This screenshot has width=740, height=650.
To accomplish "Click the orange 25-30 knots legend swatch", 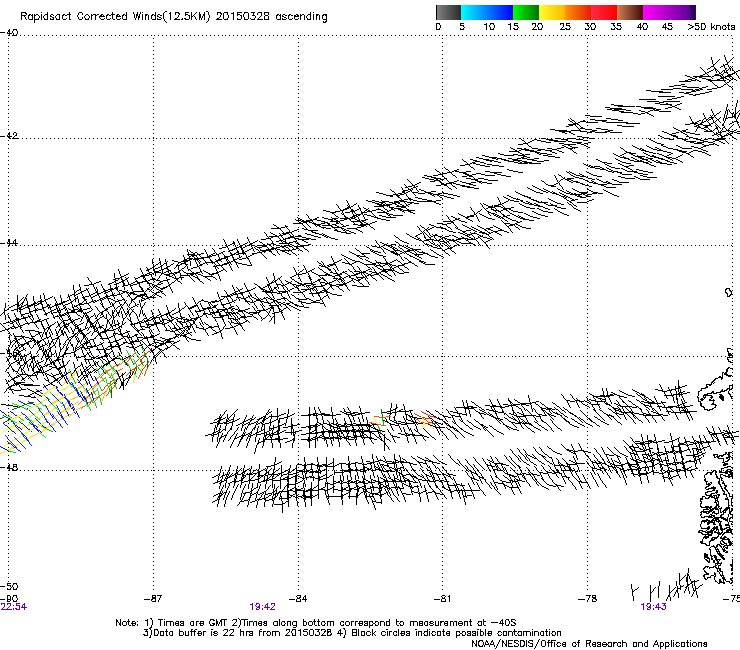I will [578, 12].
